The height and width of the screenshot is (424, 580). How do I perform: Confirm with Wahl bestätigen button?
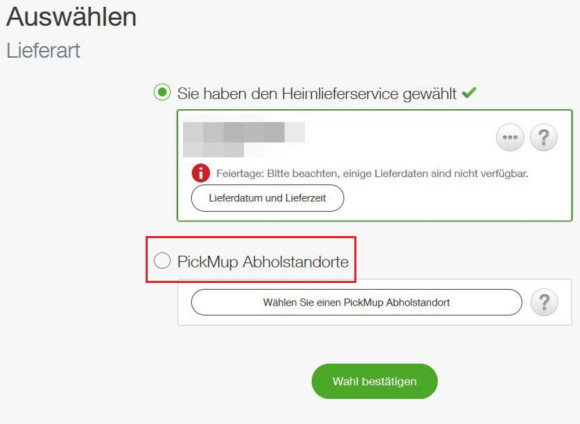(374, 381)
